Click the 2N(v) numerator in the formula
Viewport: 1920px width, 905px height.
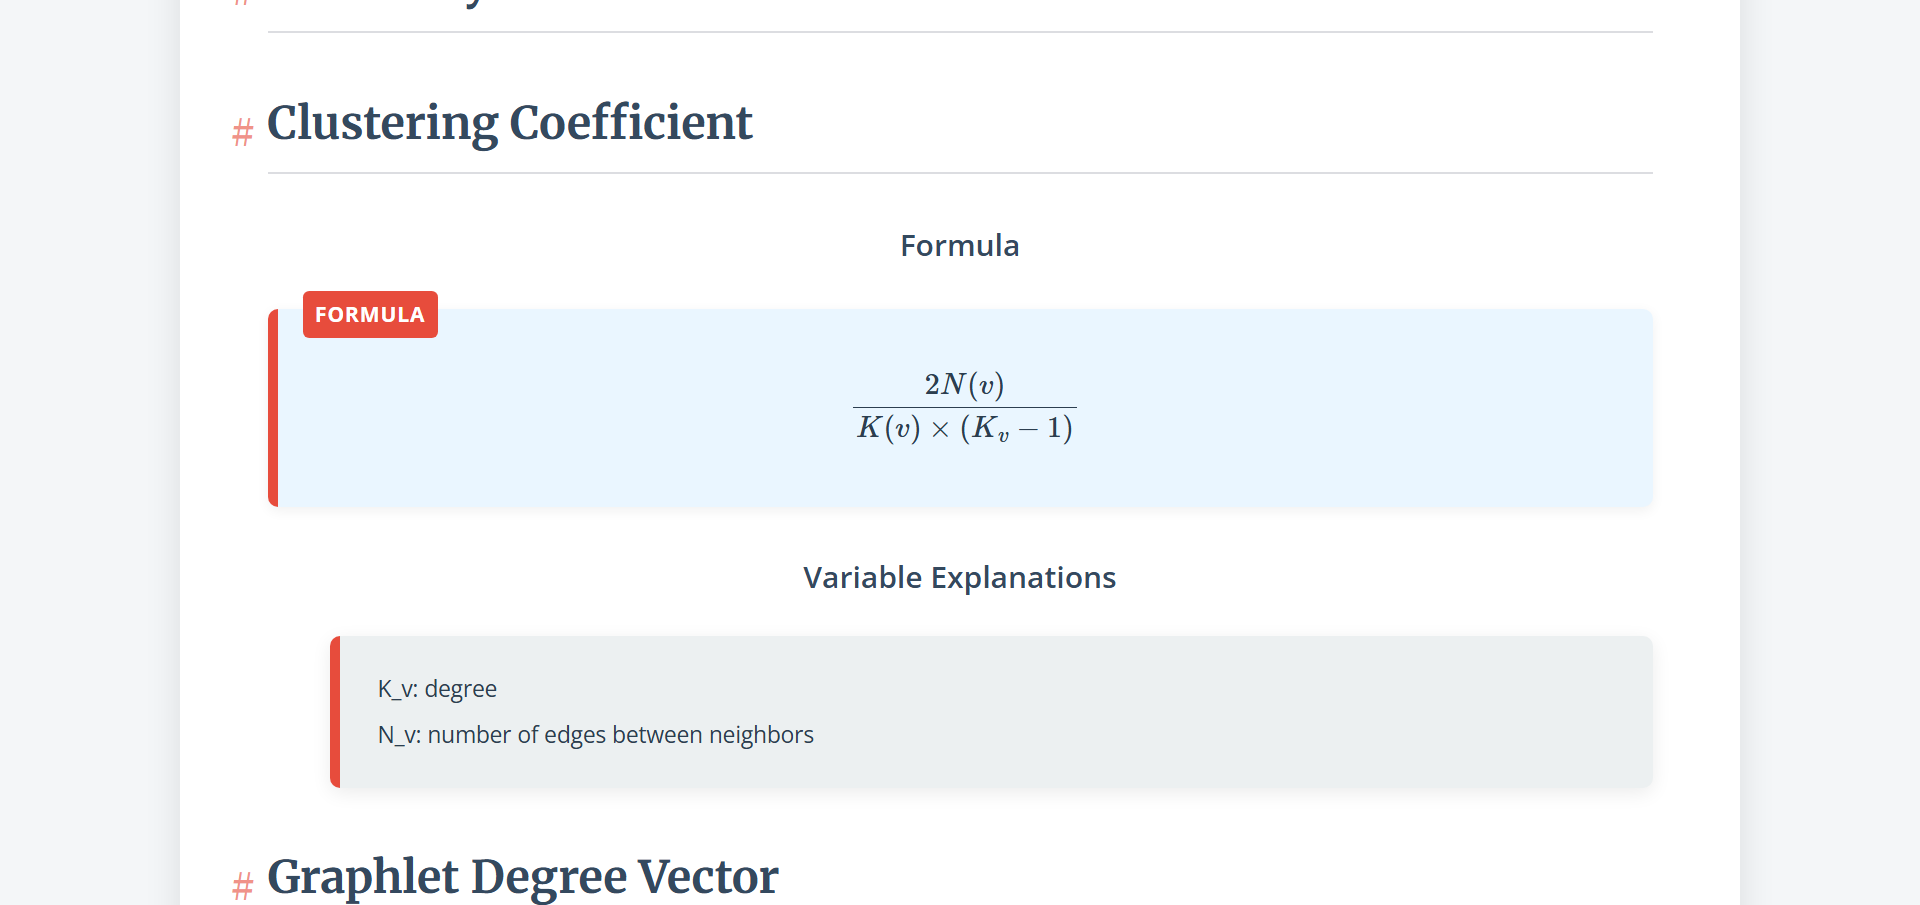pos(964,385)
